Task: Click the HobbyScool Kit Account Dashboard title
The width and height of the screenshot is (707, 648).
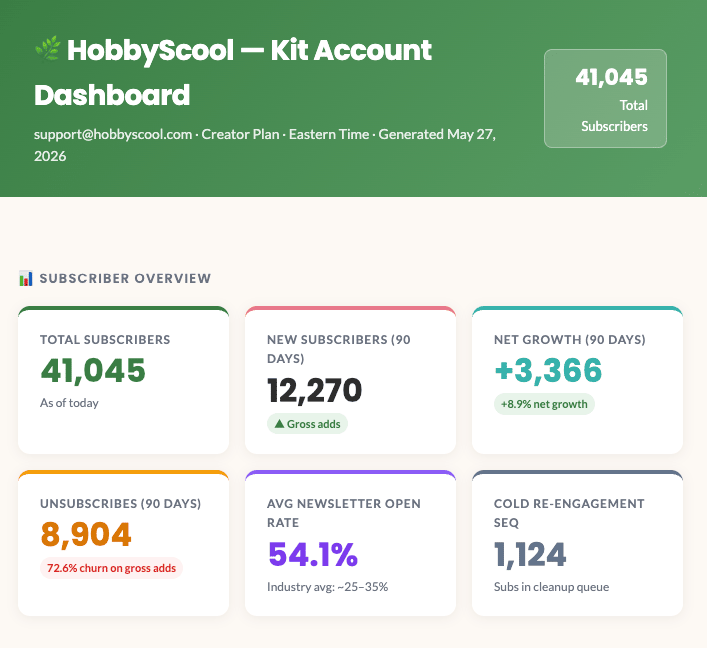Action: click(233, 72)
